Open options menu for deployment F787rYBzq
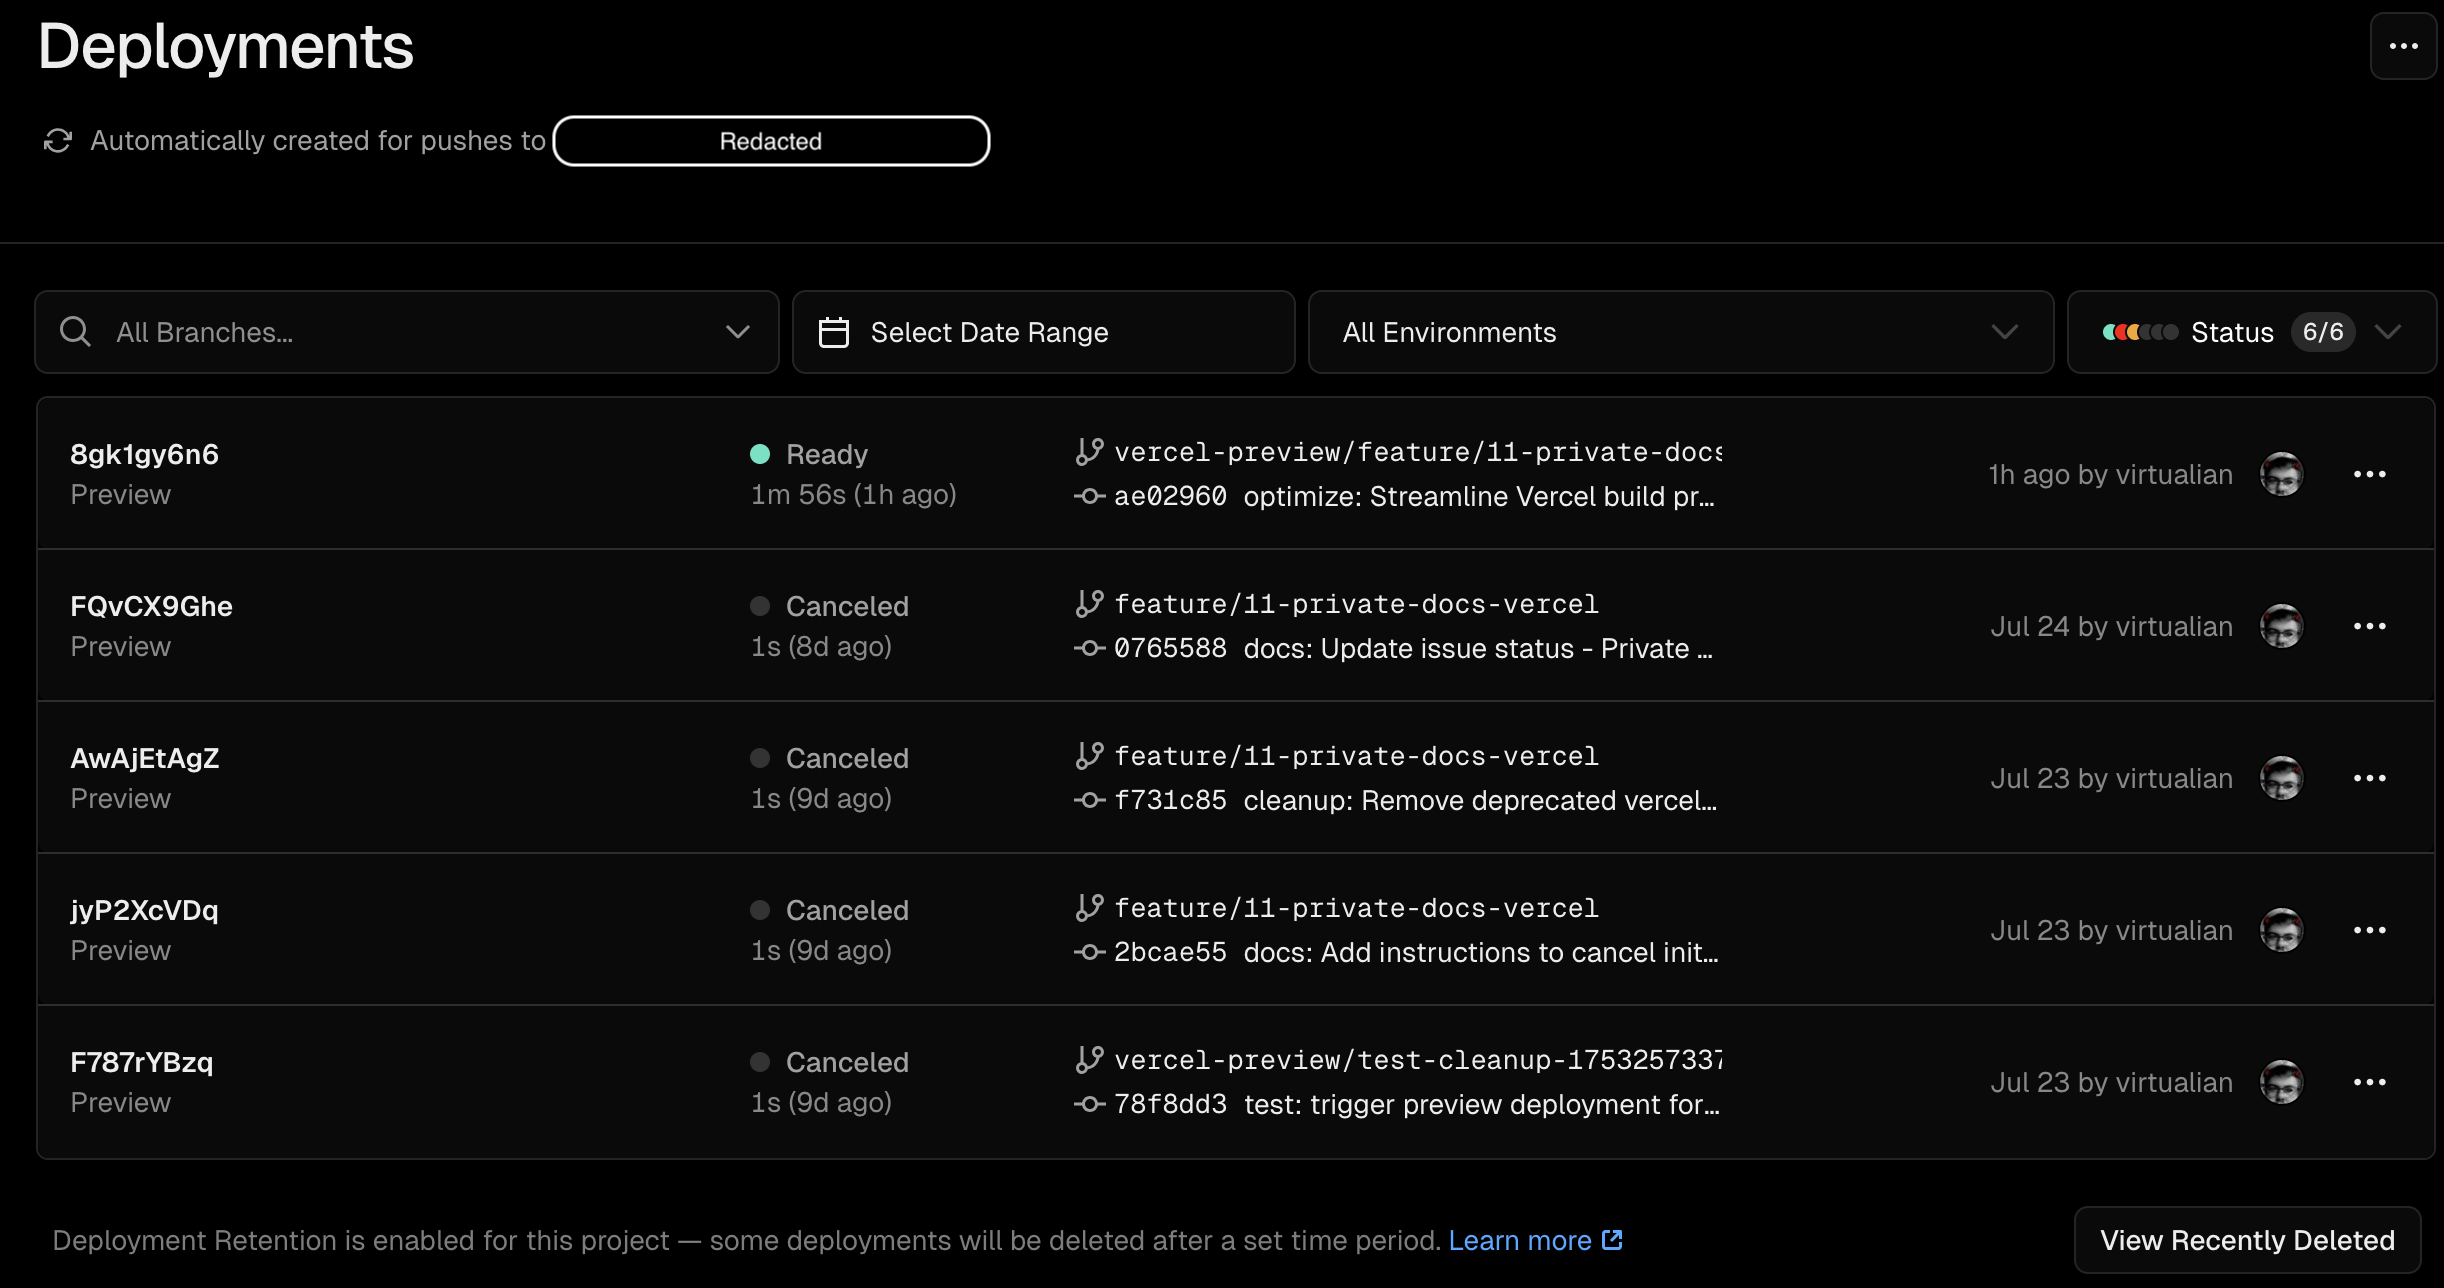Screen dimensions: 2444x1288 pos(2369,1082)
